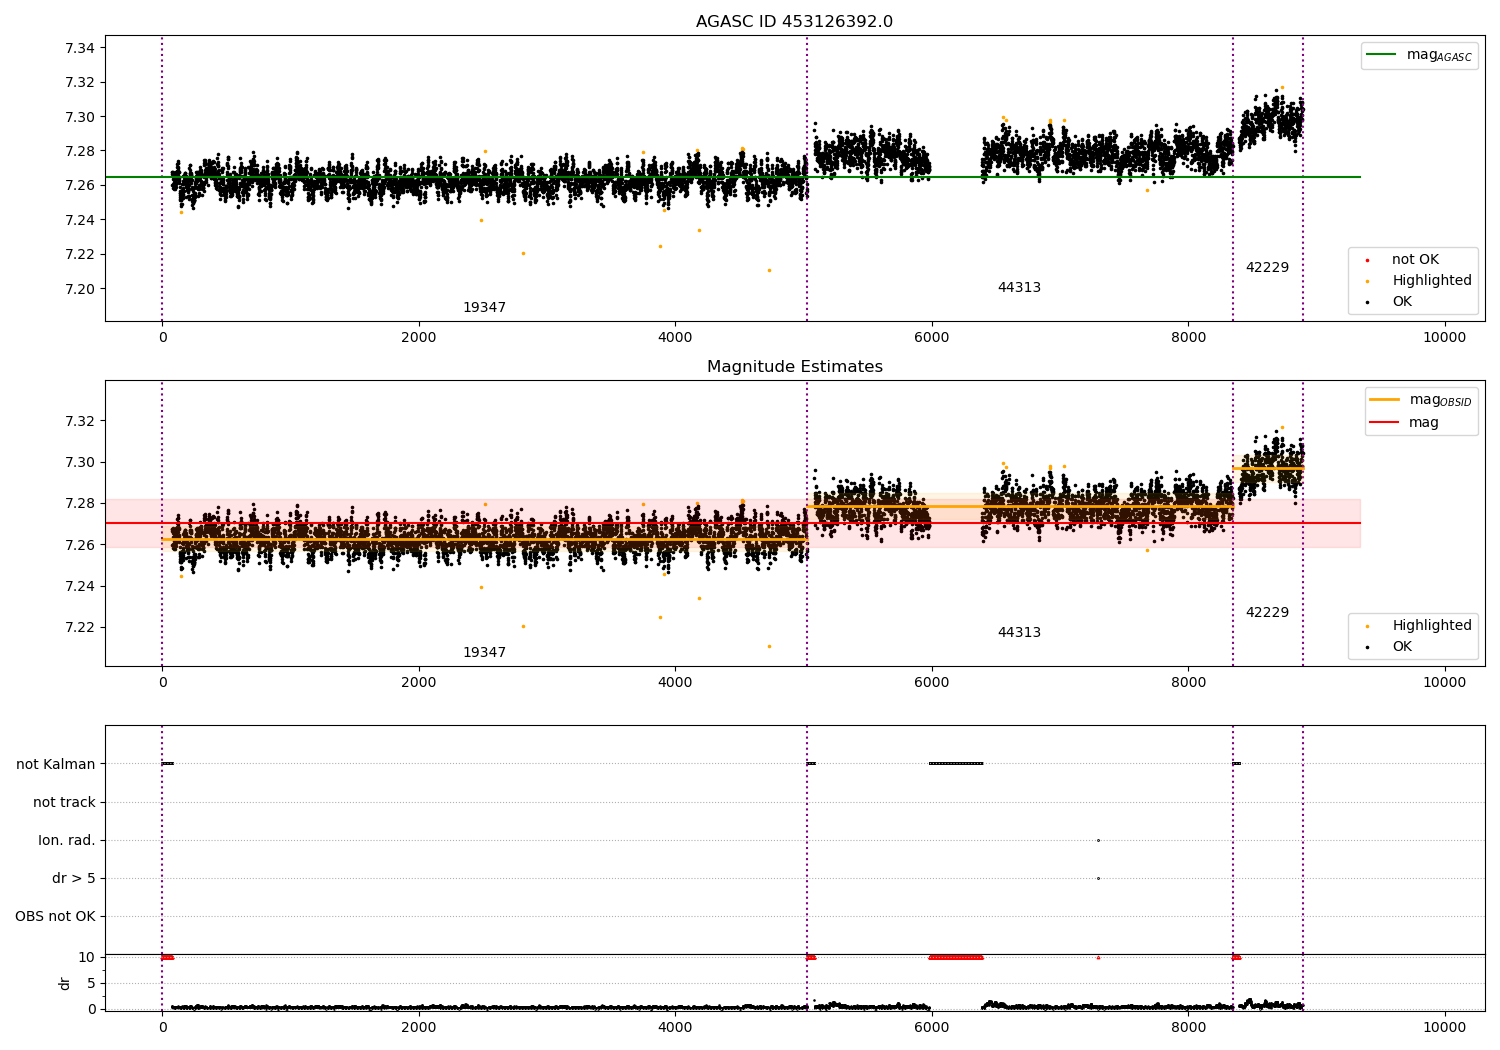Click the 'Magnitude Estimates' title
Image resolution: width=1500 pixels, height=1050 pixels.
click(x=794, y=367)
